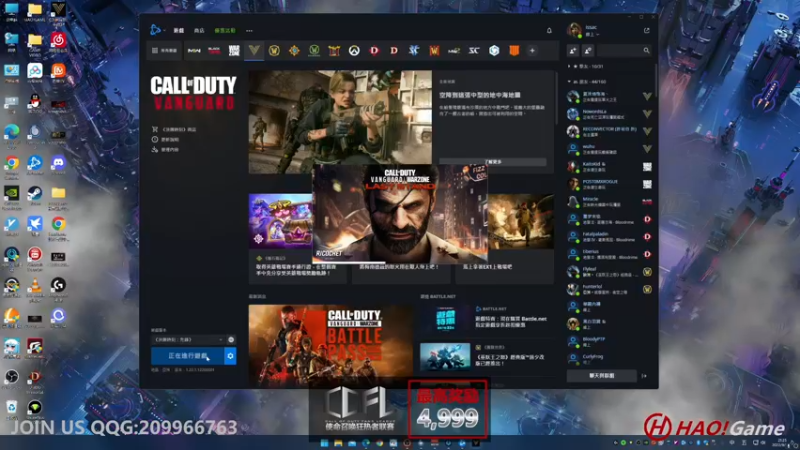Select Heroes of the Storm game icon
The width and height of the screenshot is (800, 450).
tap(494, 51)
